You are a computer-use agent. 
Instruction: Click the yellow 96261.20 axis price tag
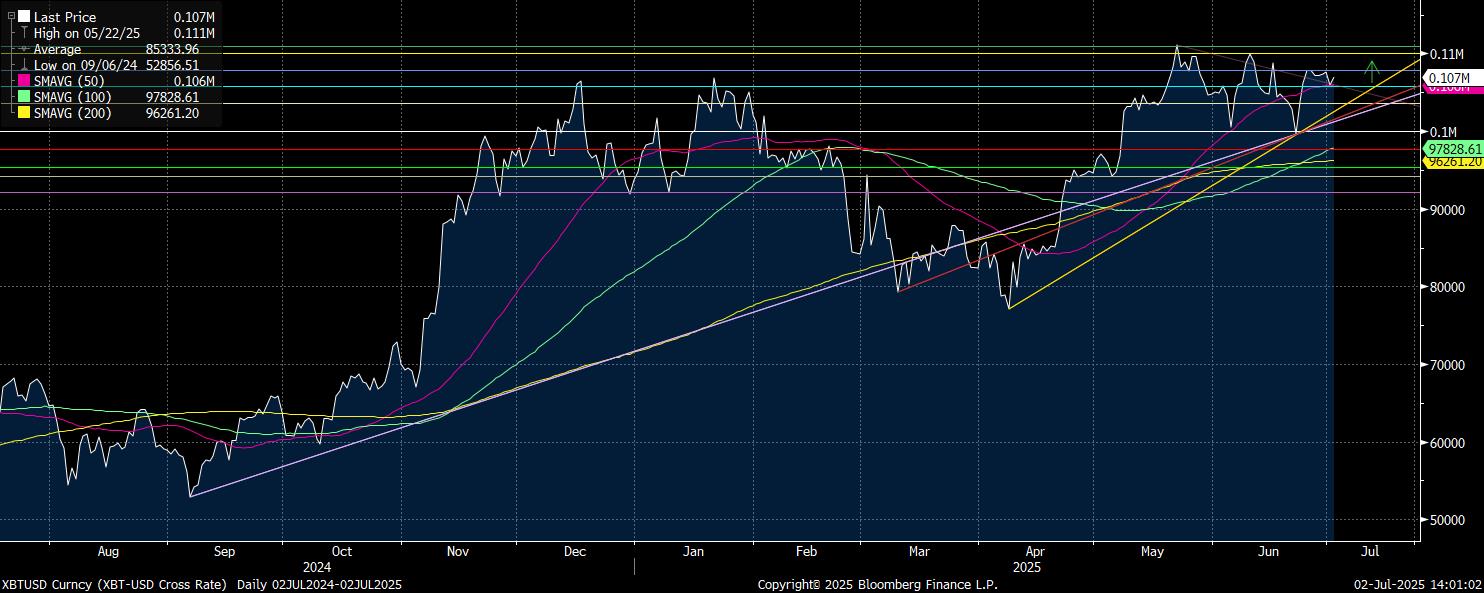(x=1453, y=162)
